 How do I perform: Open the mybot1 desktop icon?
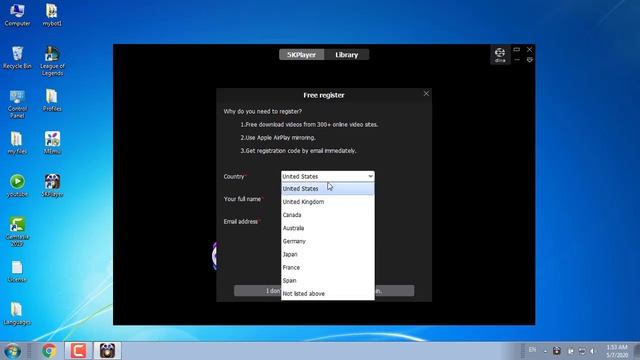point(52,15)
